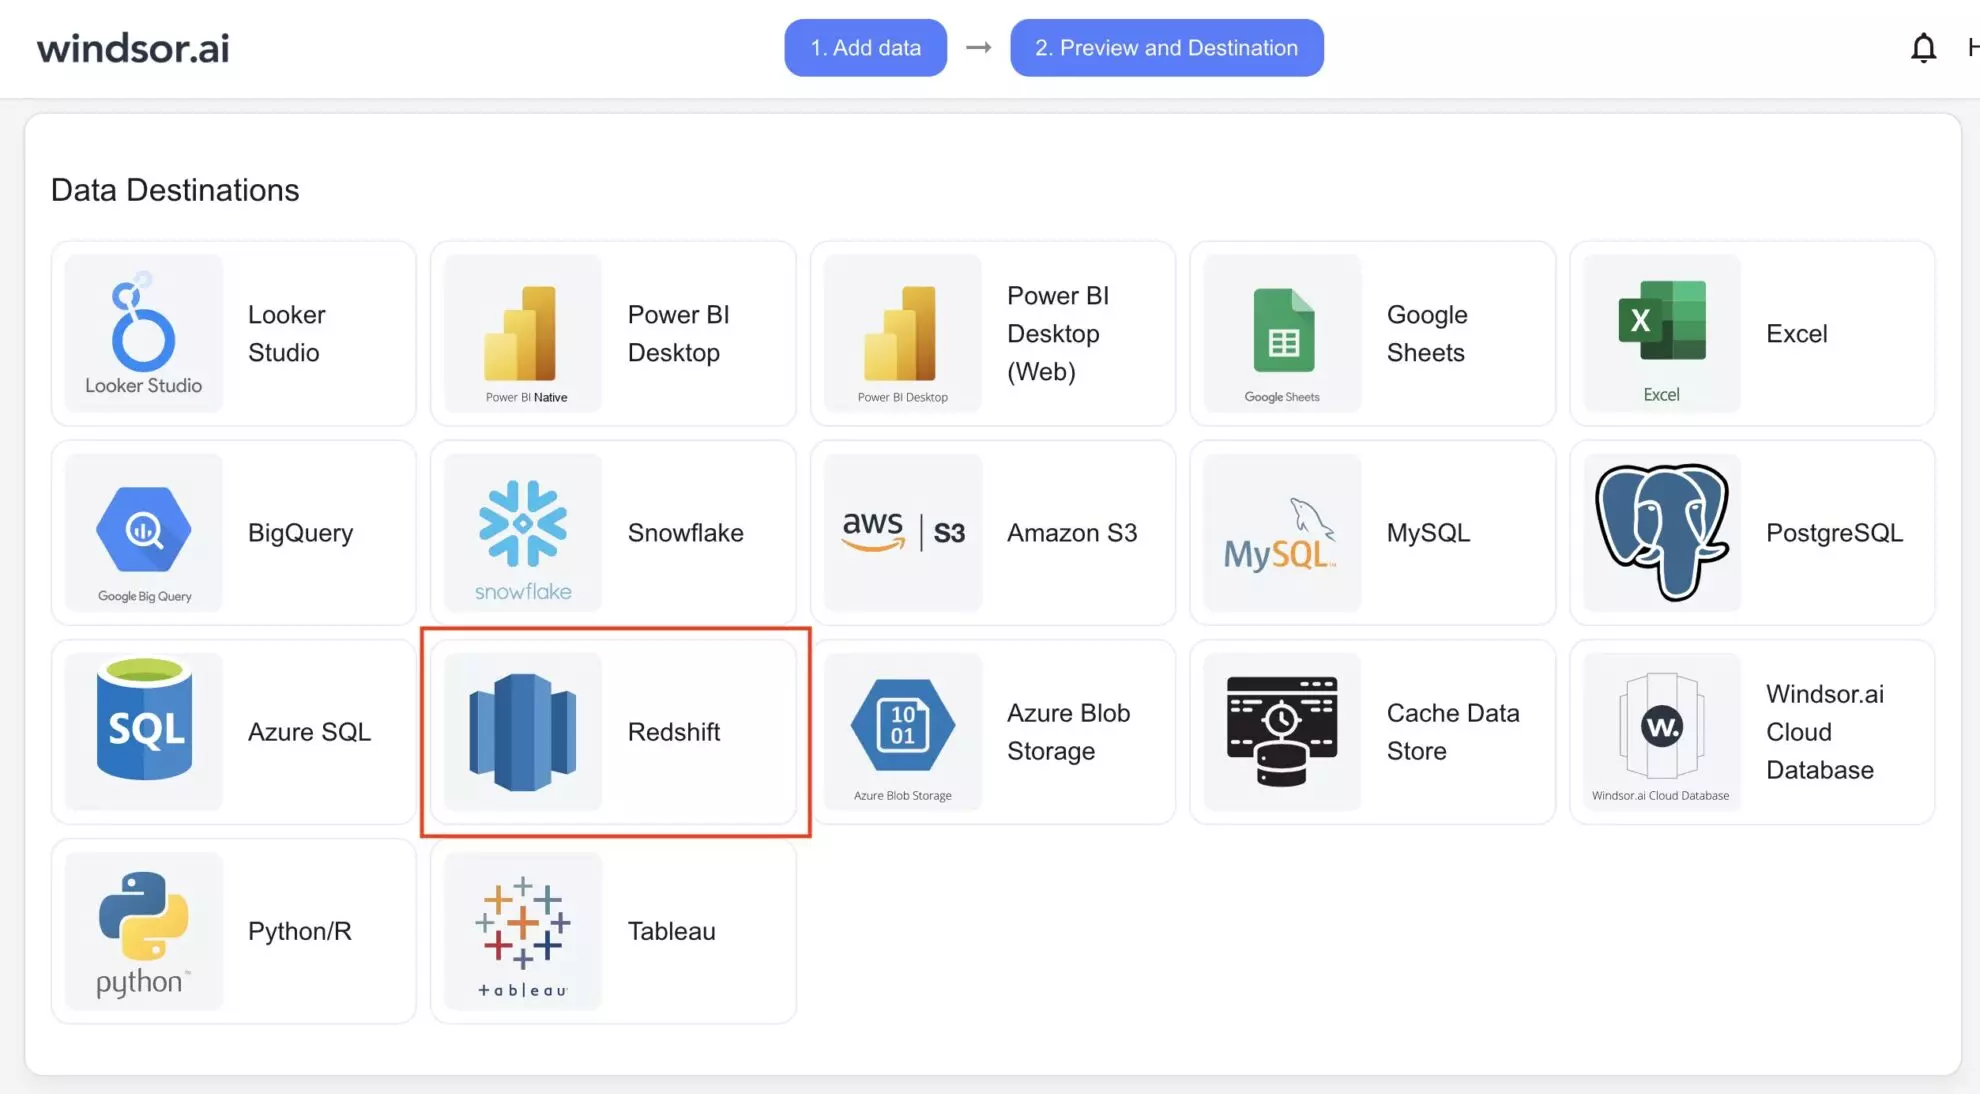
Task: Open notifications with the bell icon
Action: (1923, 48)
